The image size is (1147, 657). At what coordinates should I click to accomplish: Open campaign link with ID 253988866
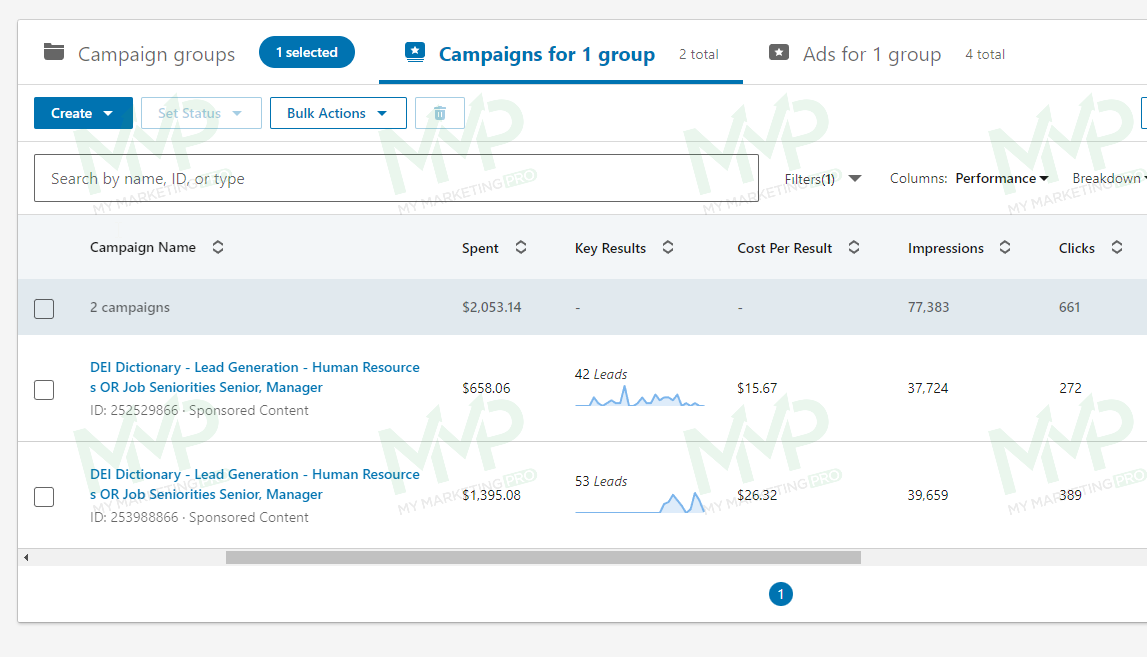pyautogui.click(x=255, y=484)
